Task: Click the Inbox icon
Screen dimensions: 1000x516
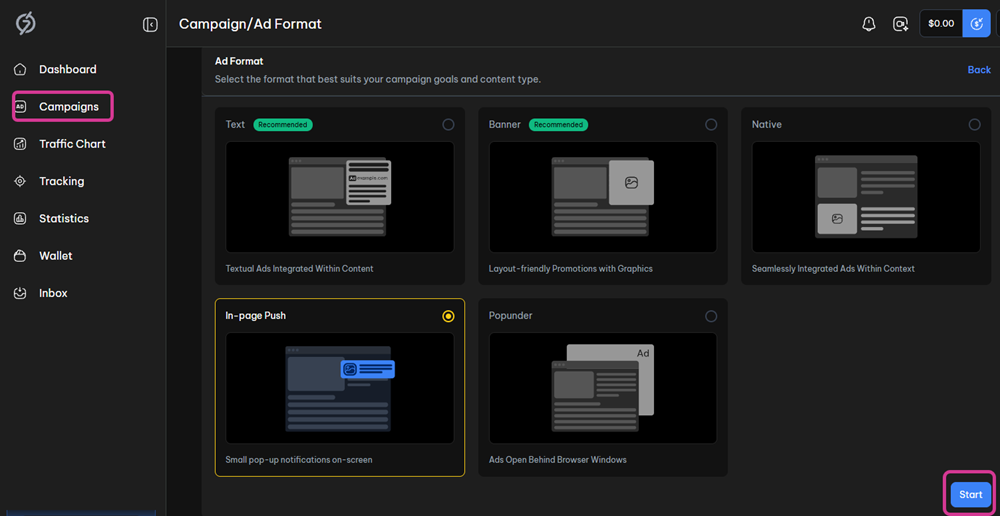Action: pos(20,293)
